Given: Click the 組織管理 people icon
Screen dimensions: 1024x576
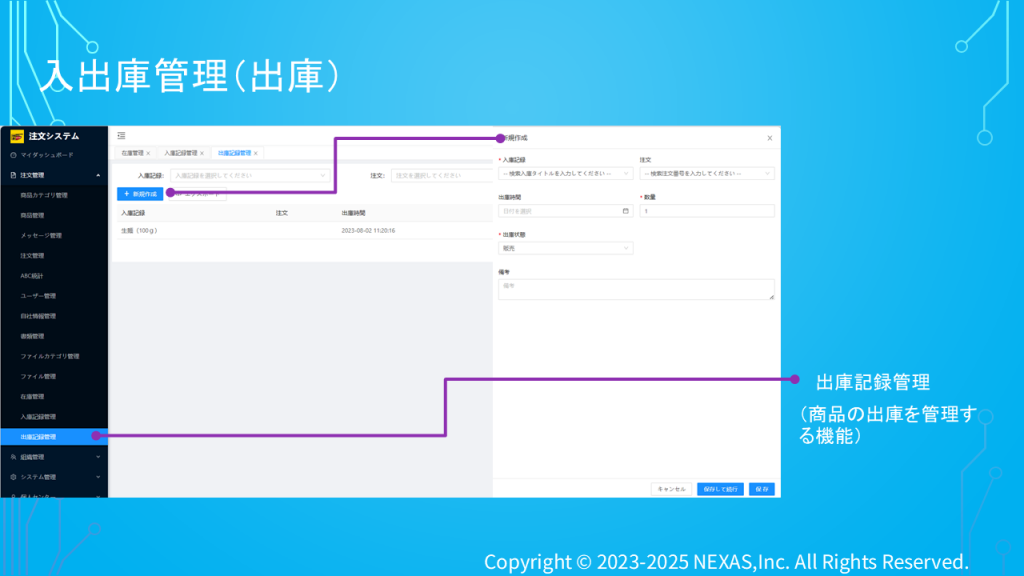Looking at the screenshot, I should pos(13,457).
